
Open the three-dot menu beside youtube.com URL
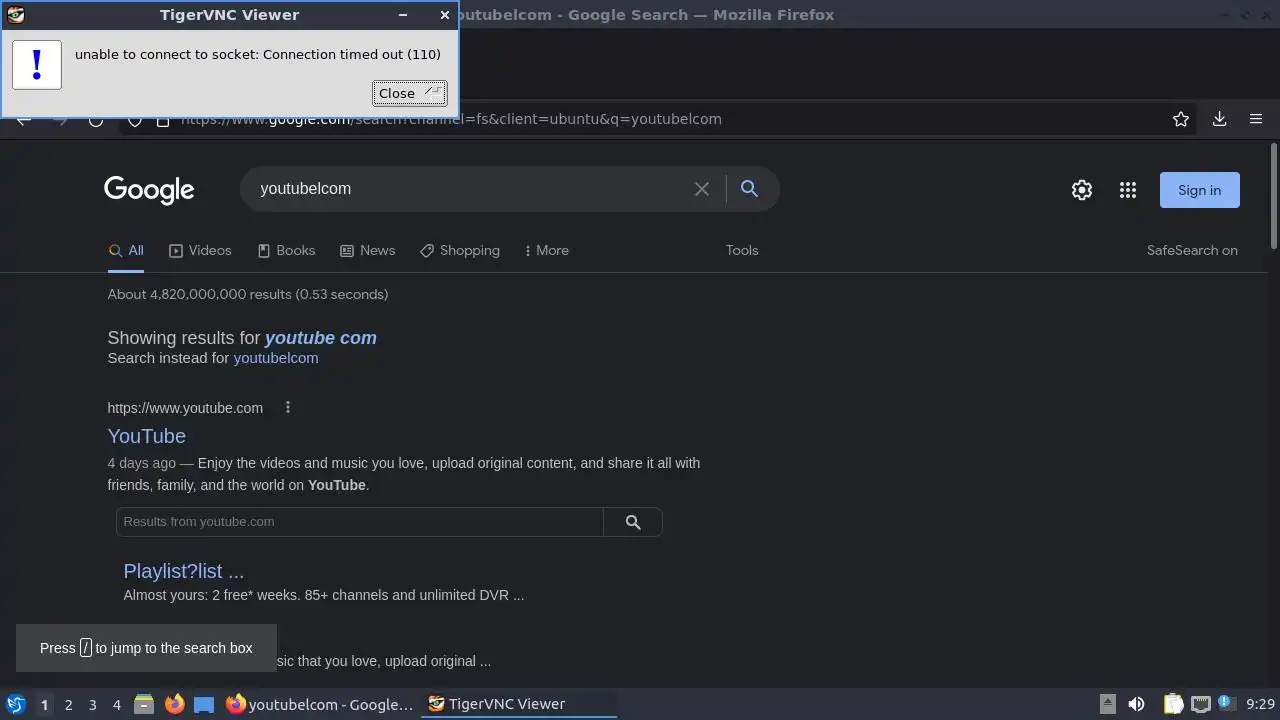(x=288, y=407)
